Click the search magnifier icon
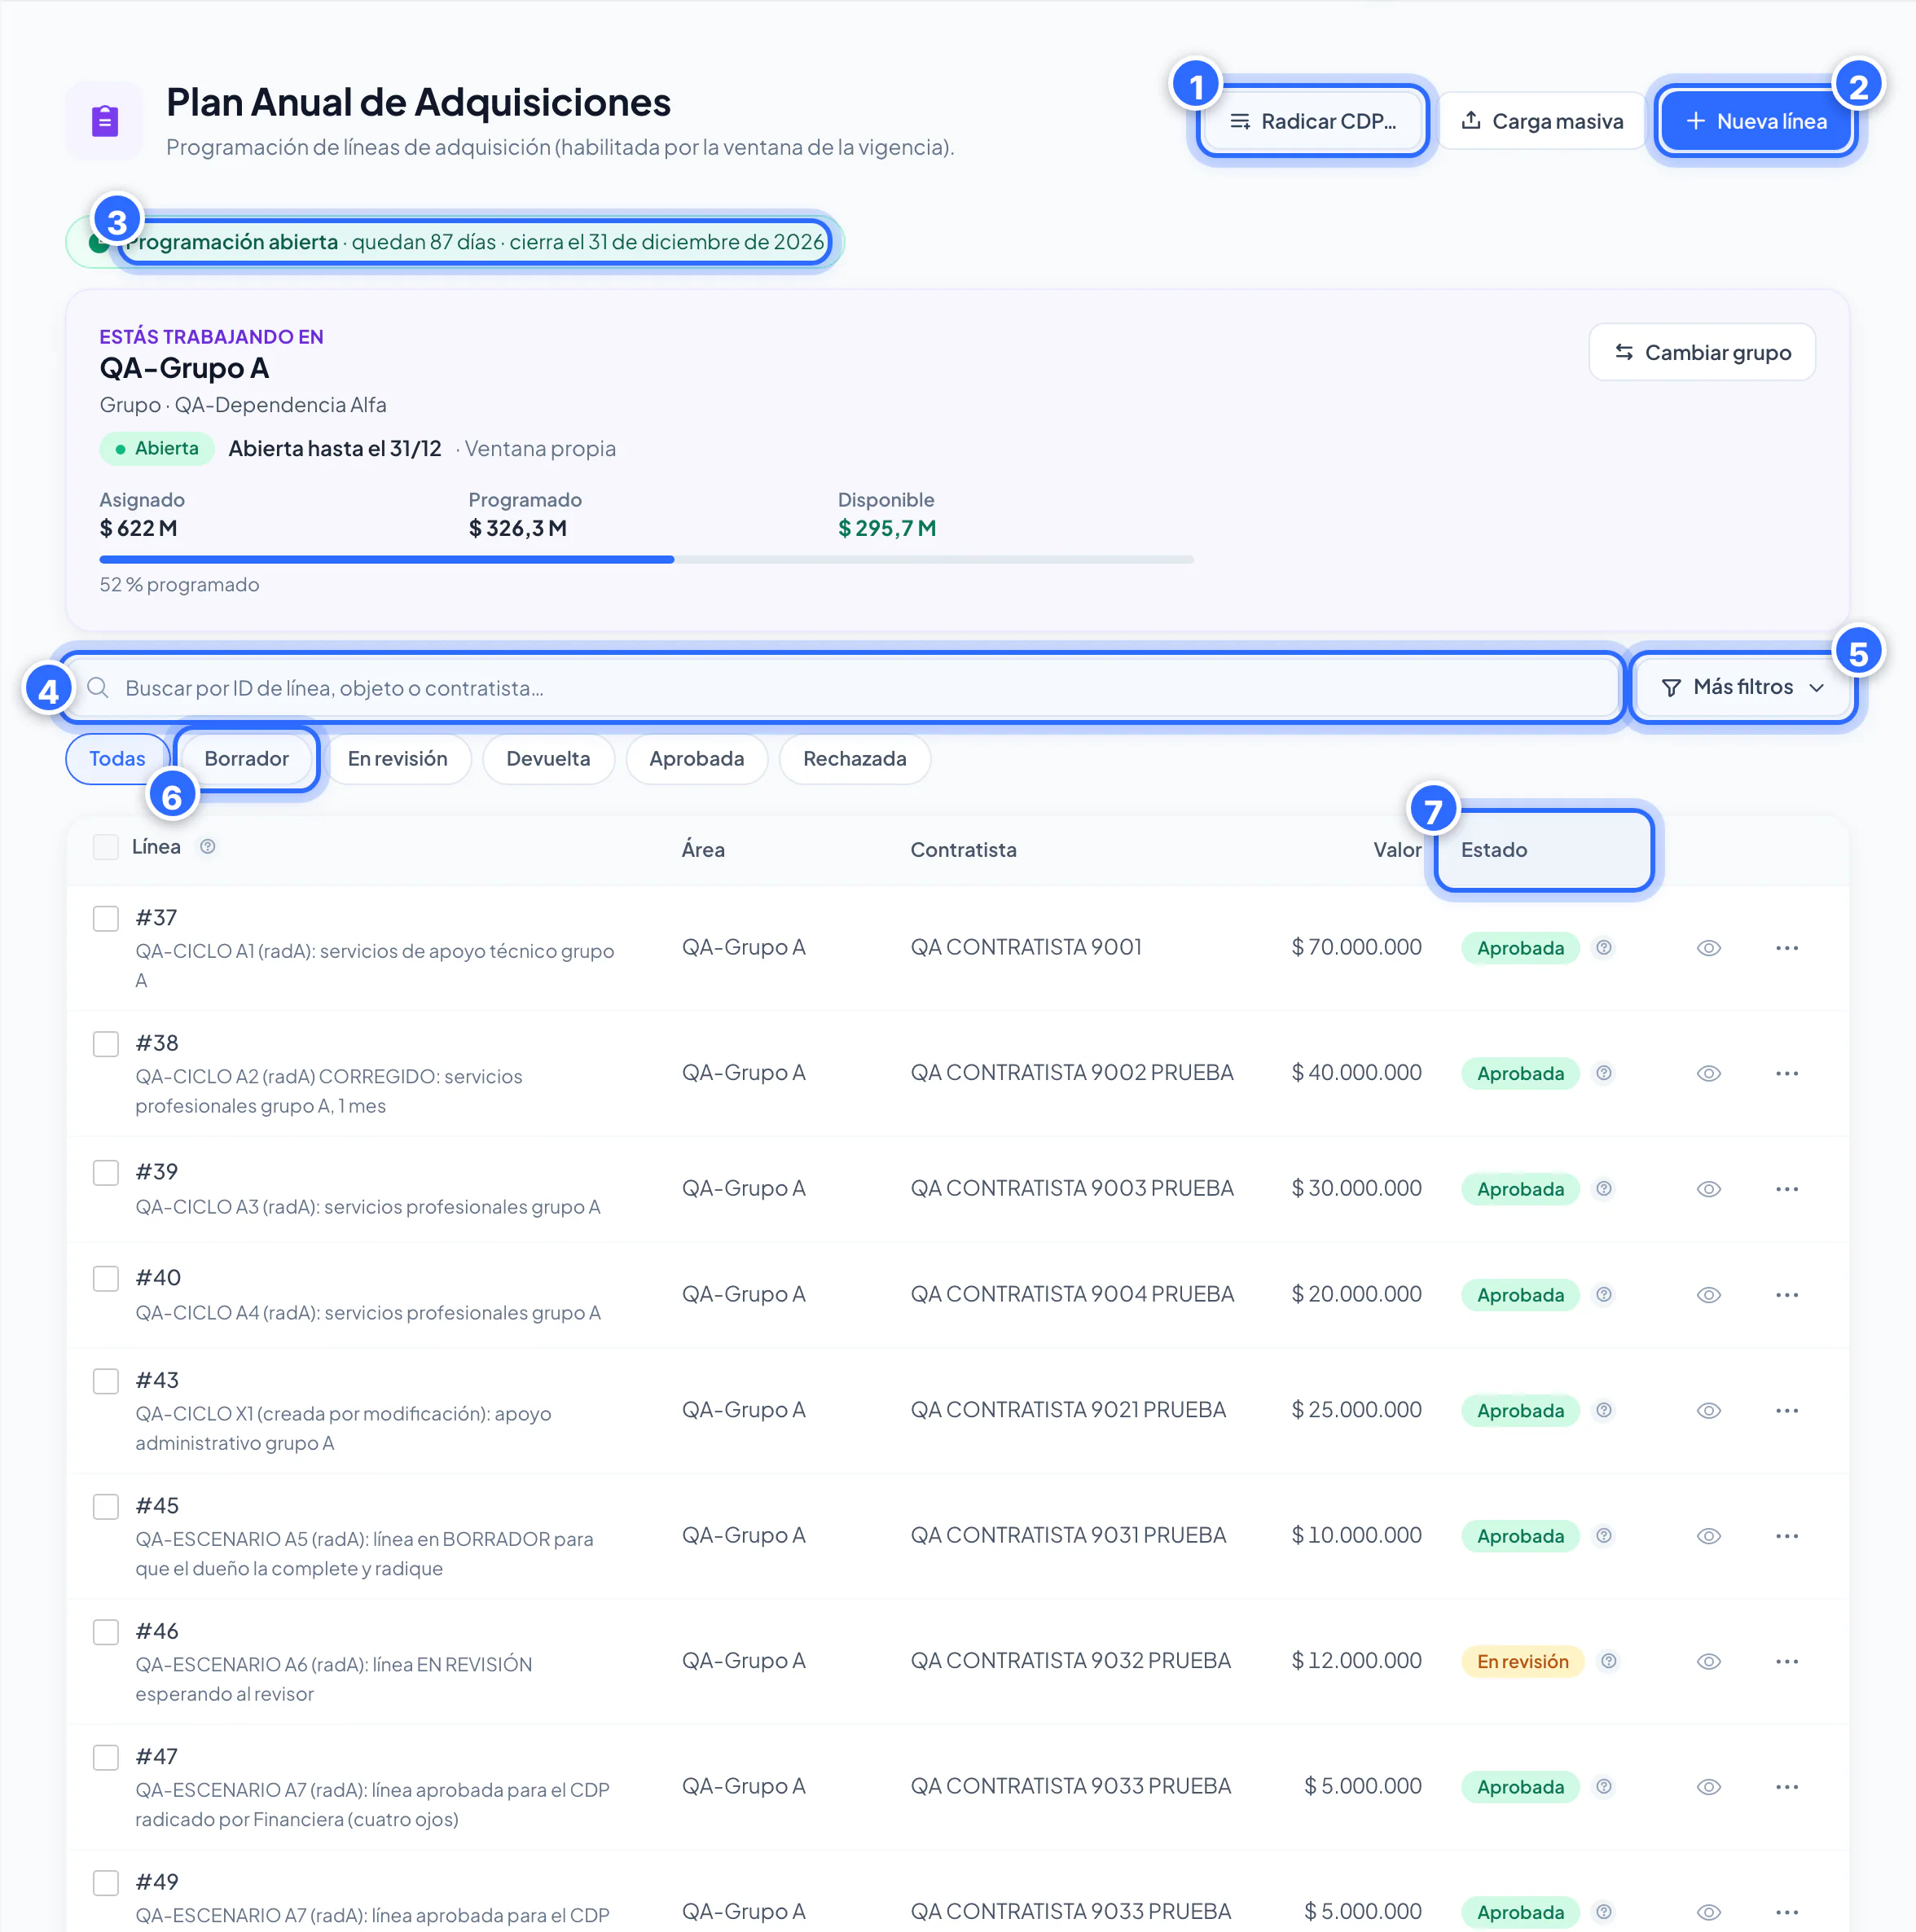This screenshot has width=1916, height=1932. 98,688
